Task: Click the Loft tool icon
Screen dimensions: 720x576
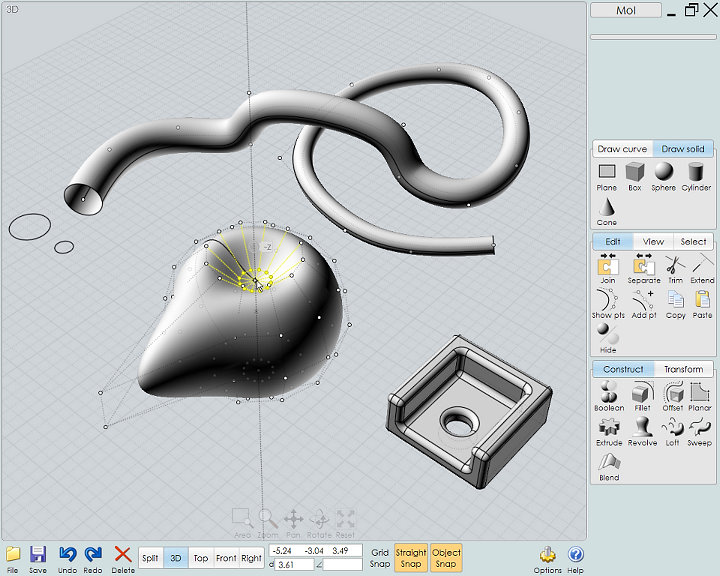Action: tap(671, 430)
